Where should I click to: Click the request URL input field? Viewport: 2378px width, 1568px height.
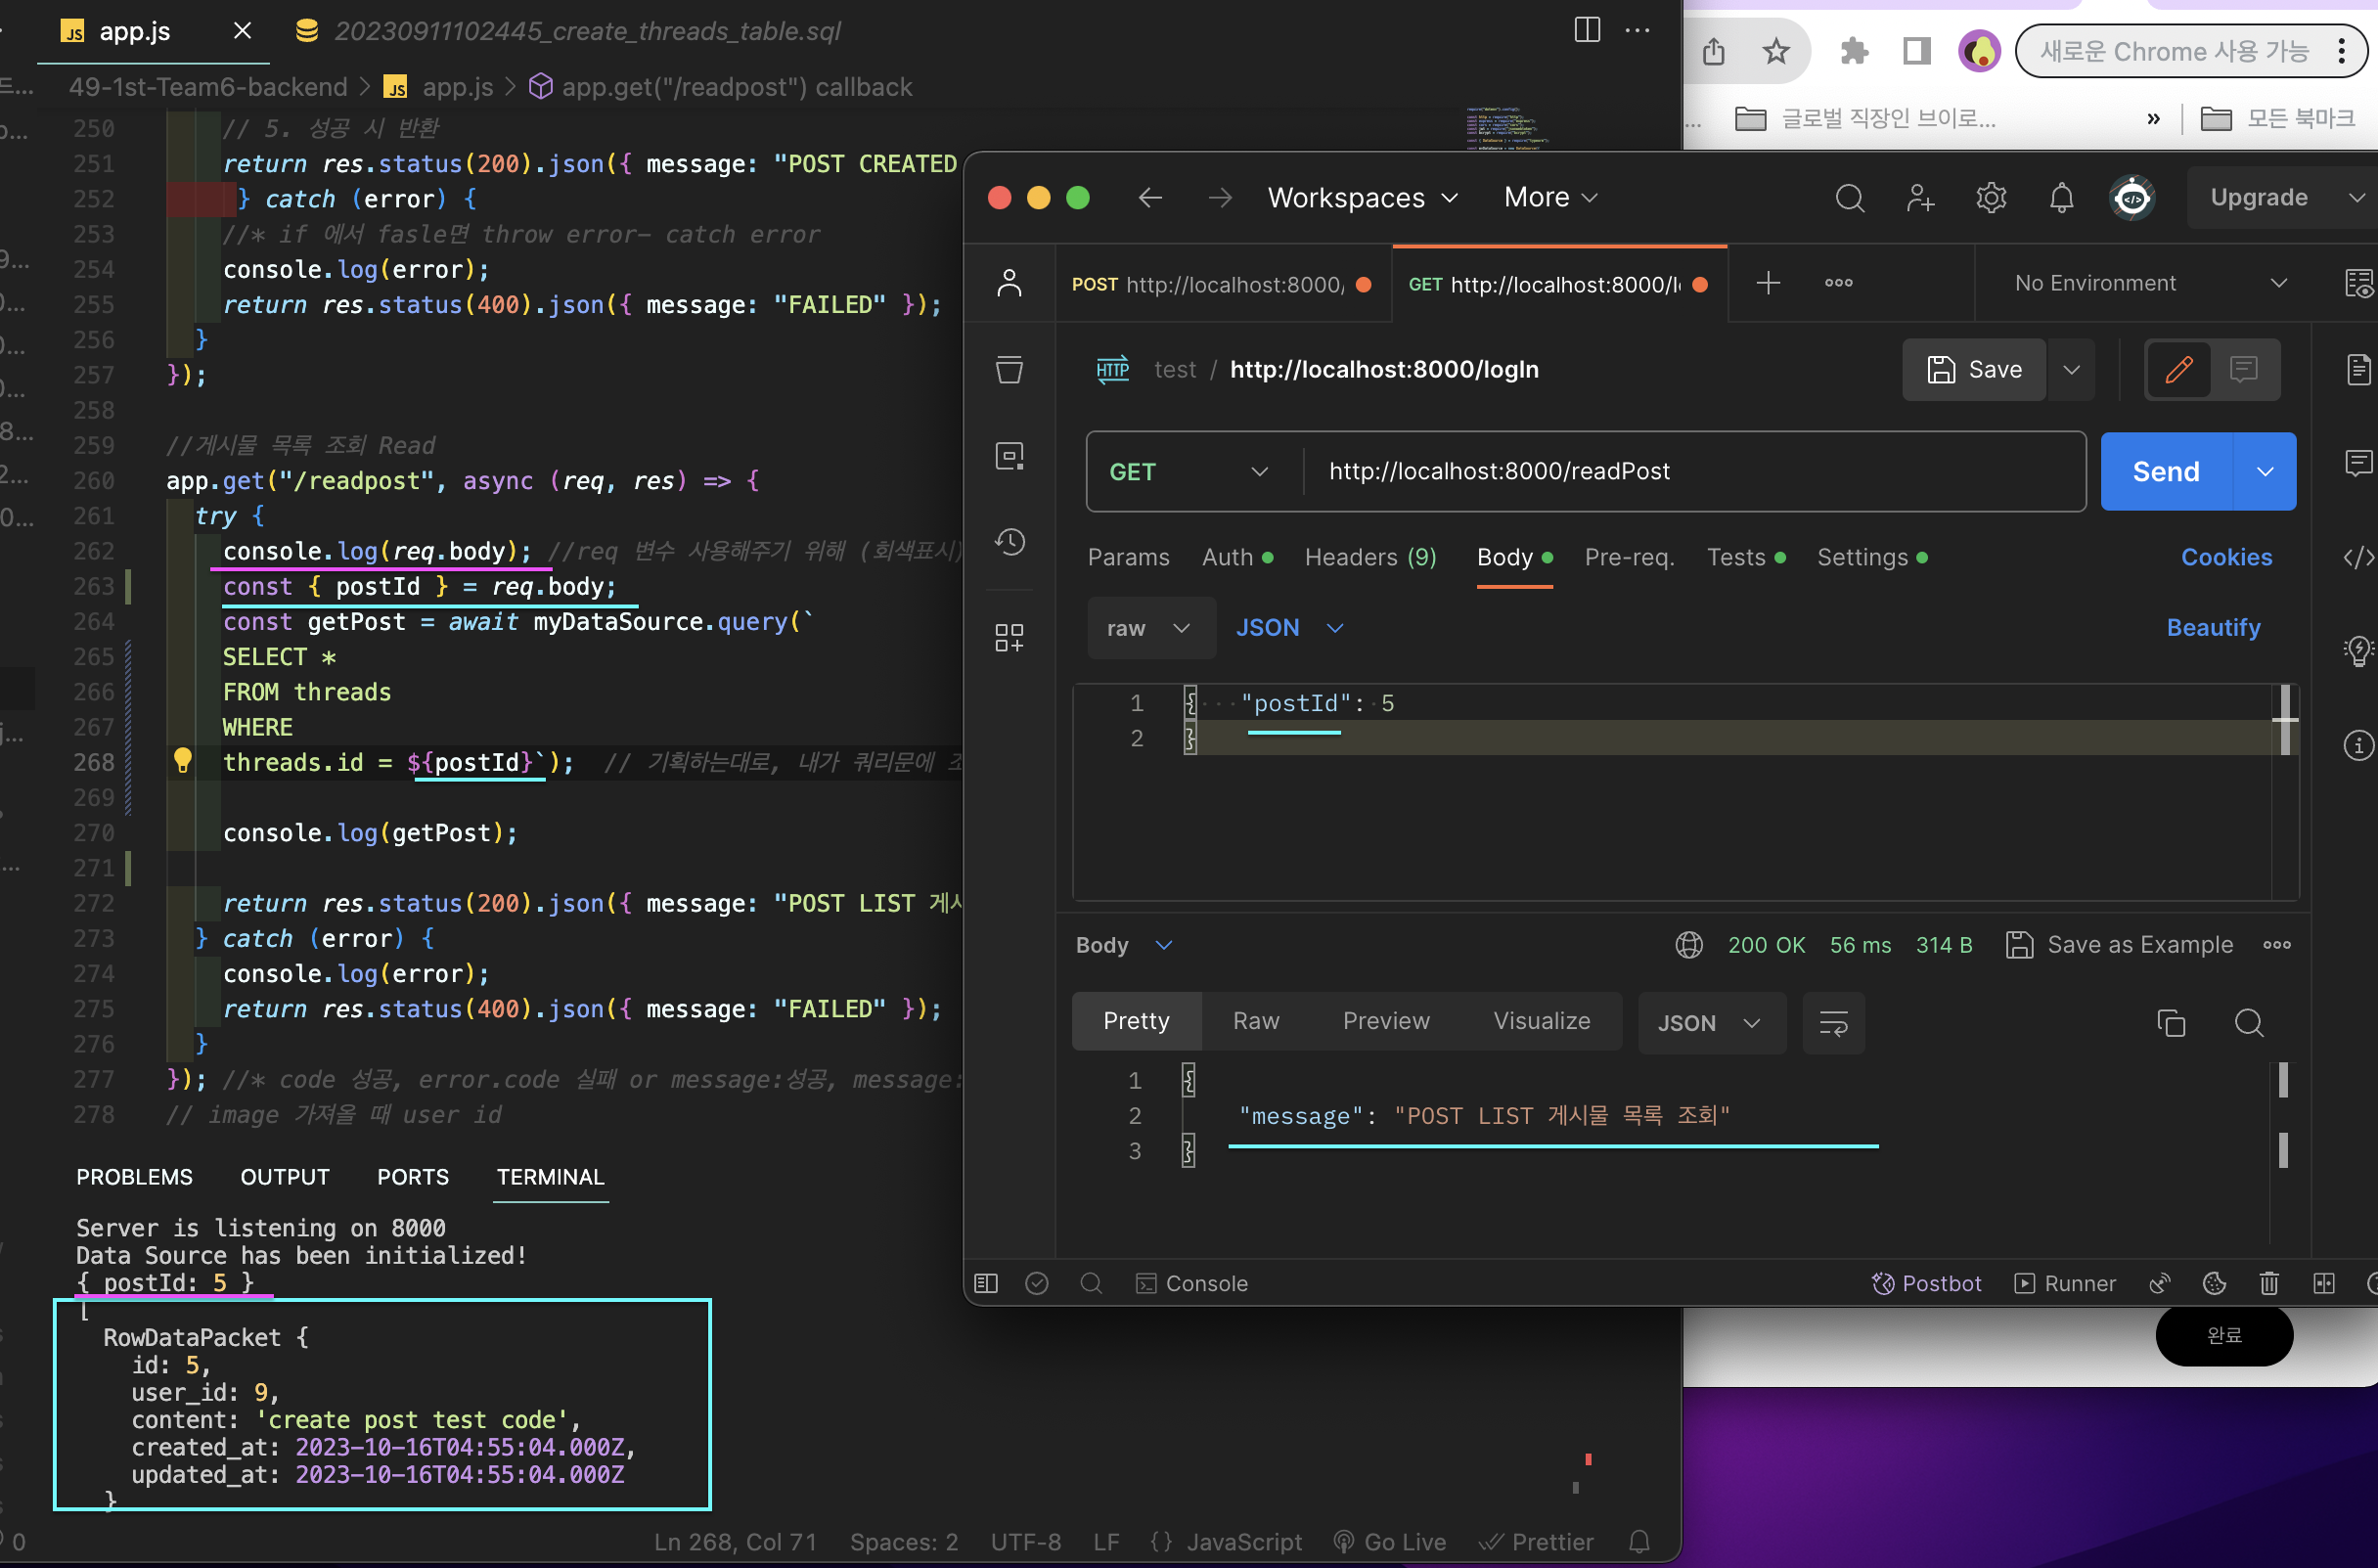click(x=1690, y=471)
